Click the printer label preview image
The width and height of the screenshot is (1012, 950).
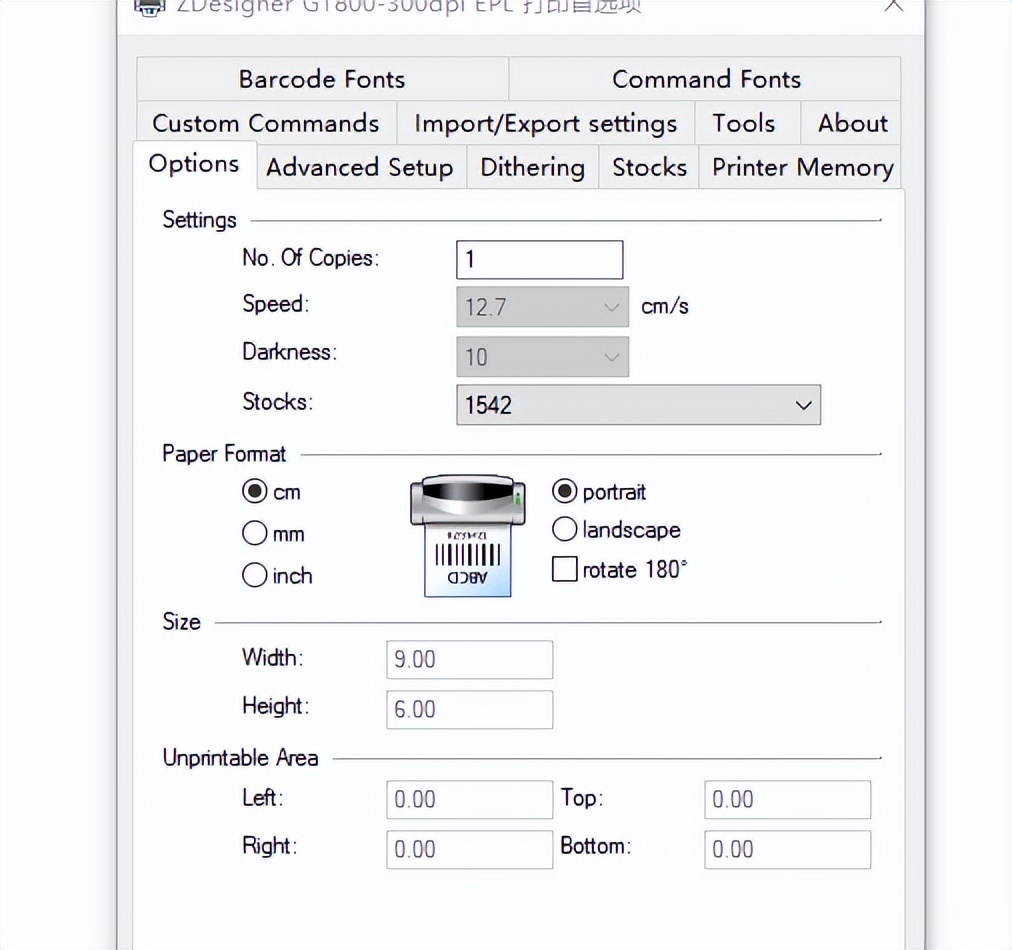click(x=468, y=536)
